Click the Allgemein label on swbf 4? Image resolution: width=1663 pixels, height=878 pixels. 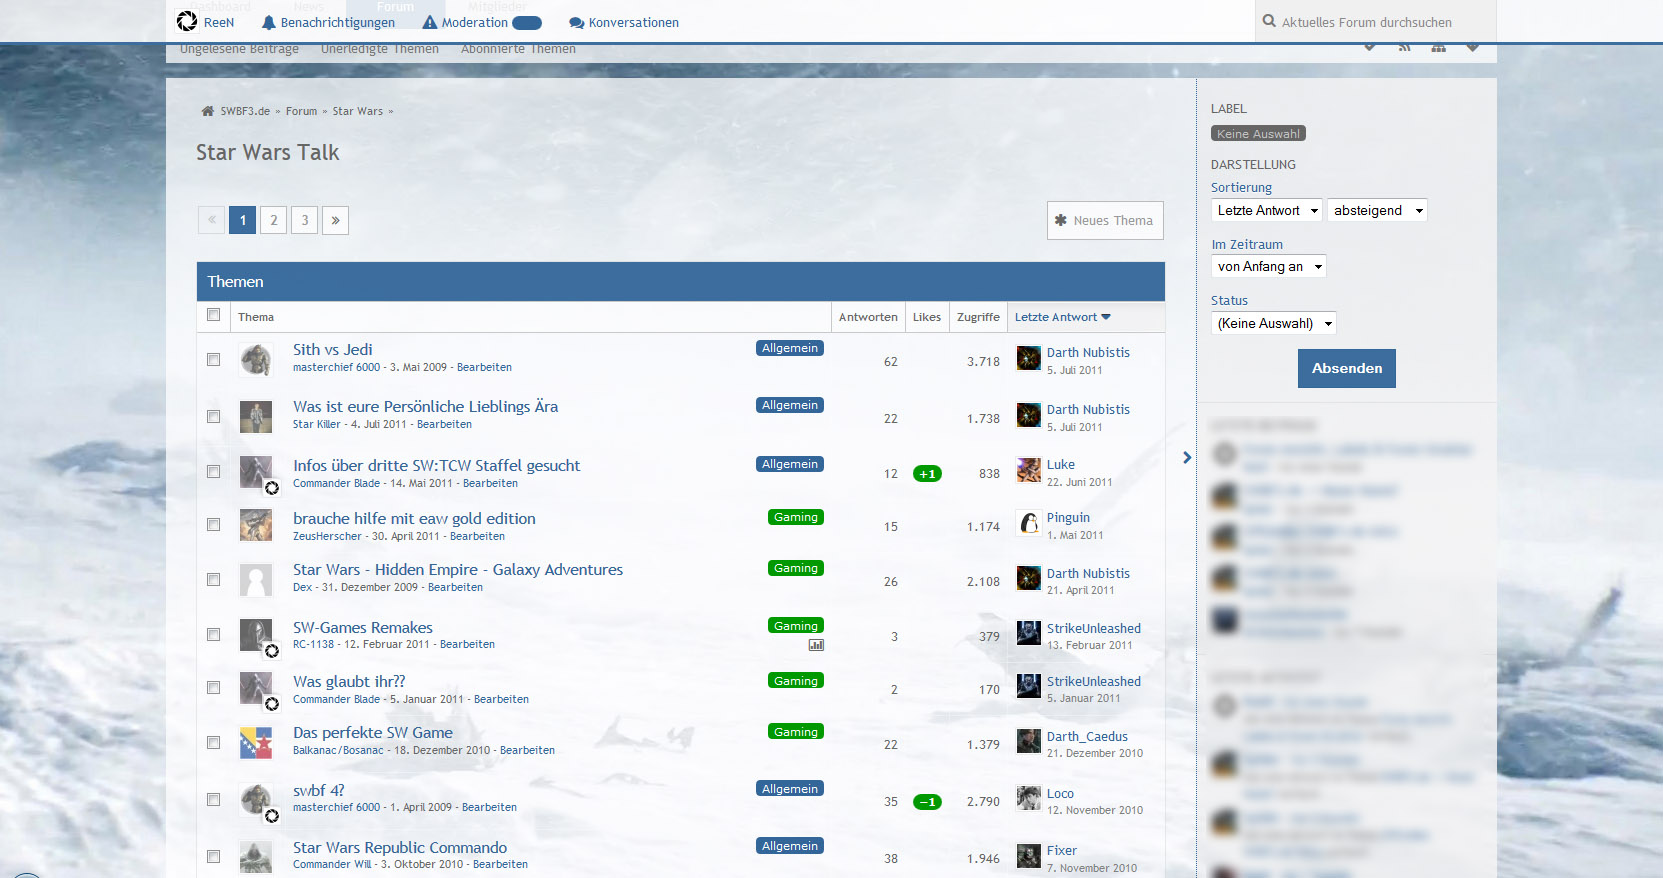(x=790, y=789)
